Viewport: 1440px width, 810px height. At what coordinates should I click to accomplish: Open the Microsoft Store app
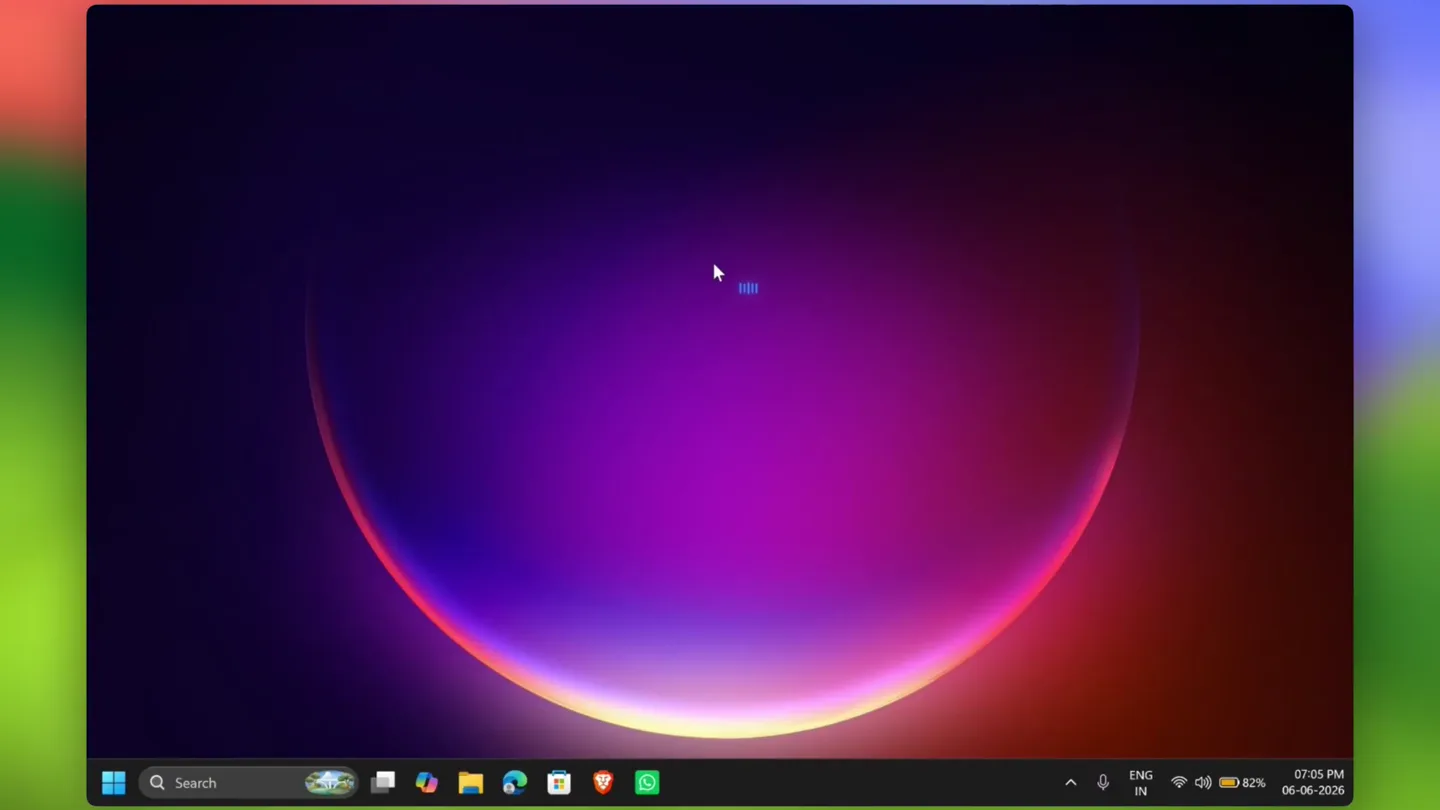[559, 783]
